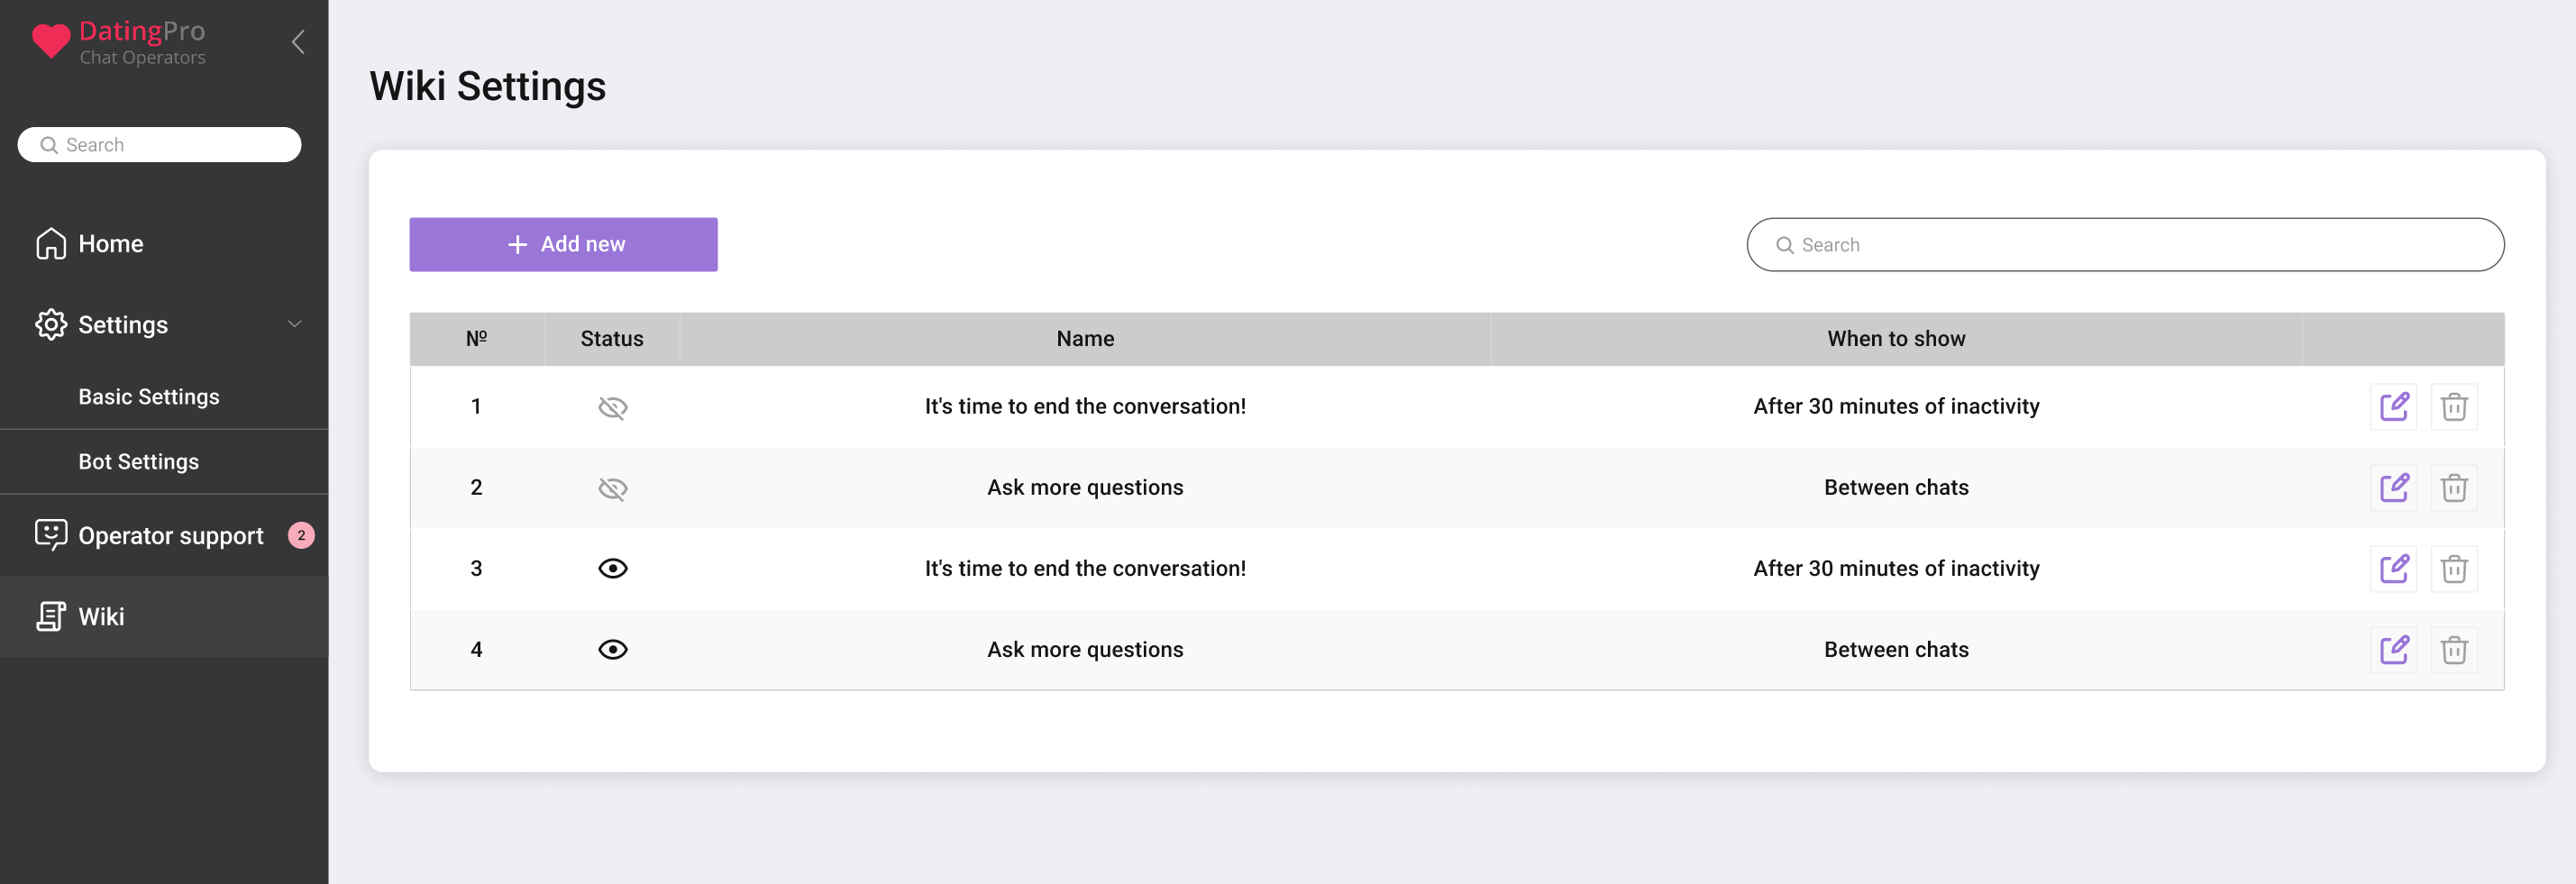Open the edit icon for row 4
2576x884 pixels.
pyautogui.click(x=2393, y=650)
